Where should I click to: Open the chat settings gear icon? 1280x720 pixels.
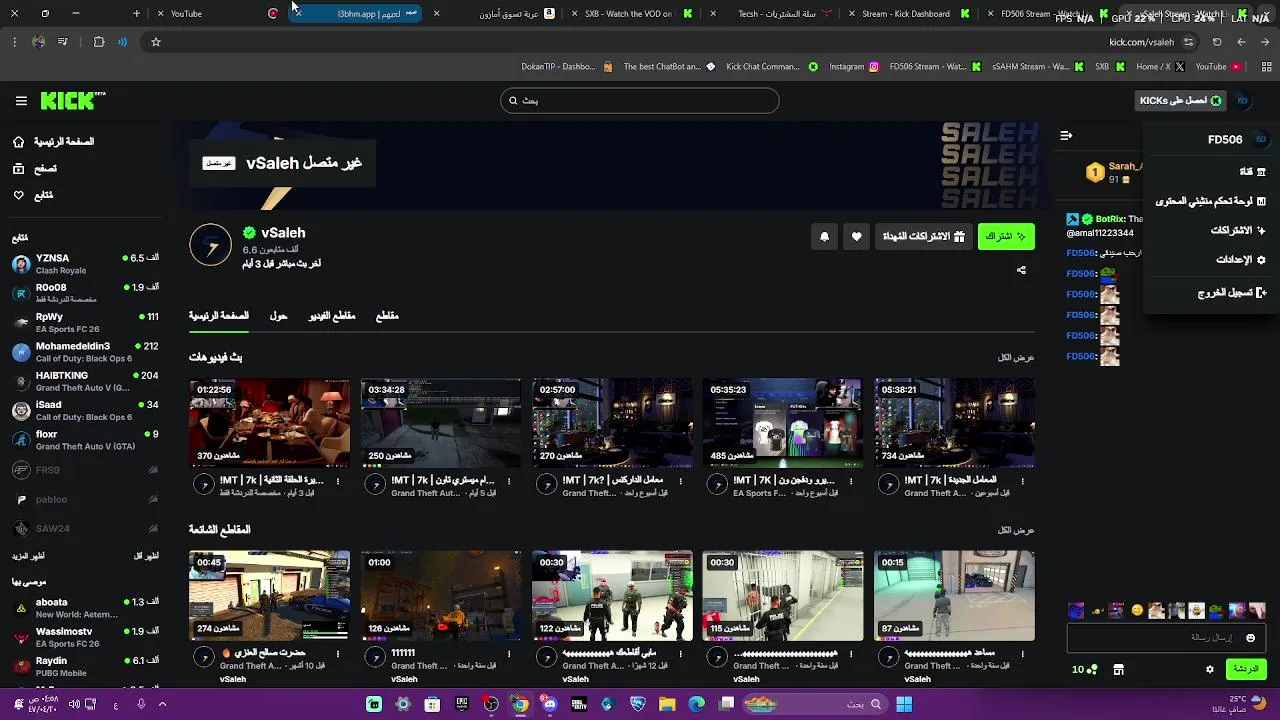coord(1210,669)
